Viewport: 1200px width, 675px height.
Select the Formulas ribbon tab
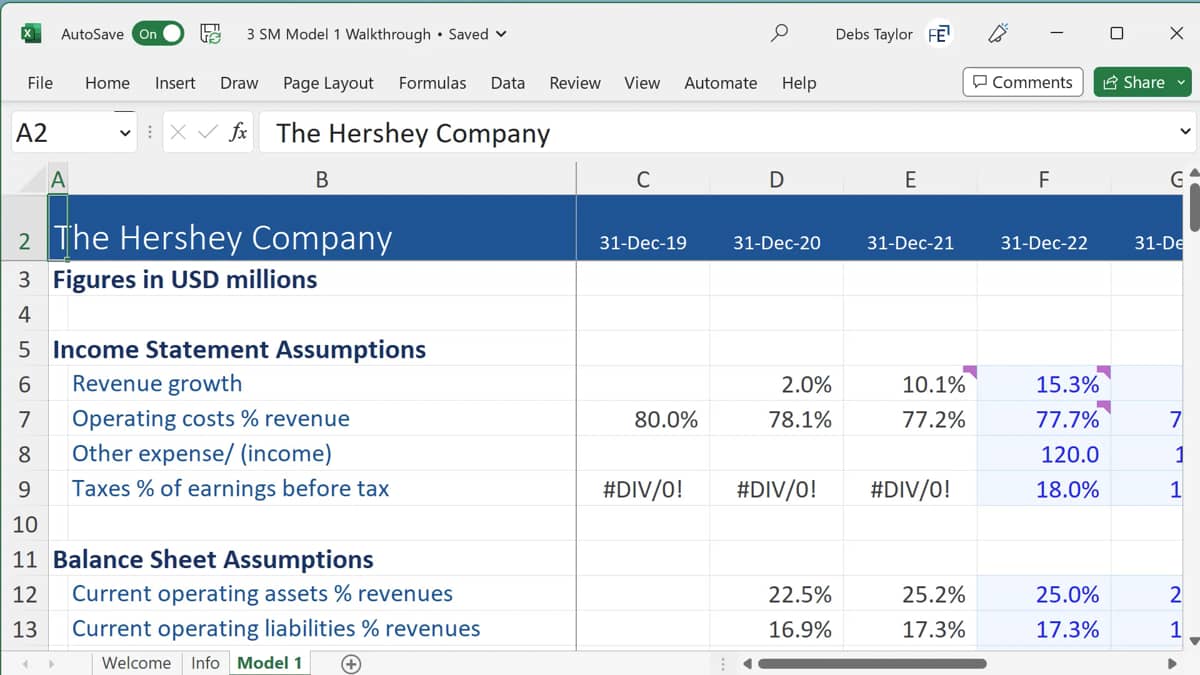(x=432, y=83)
